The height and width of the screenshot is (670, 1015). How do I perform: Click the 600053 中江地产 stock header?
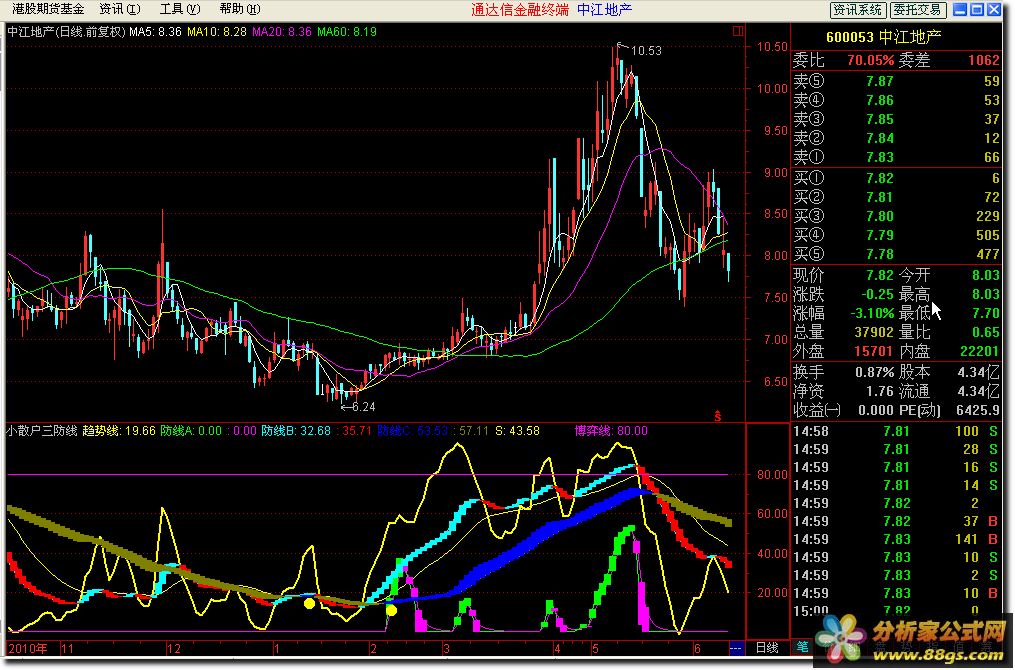tap(884, 37)
